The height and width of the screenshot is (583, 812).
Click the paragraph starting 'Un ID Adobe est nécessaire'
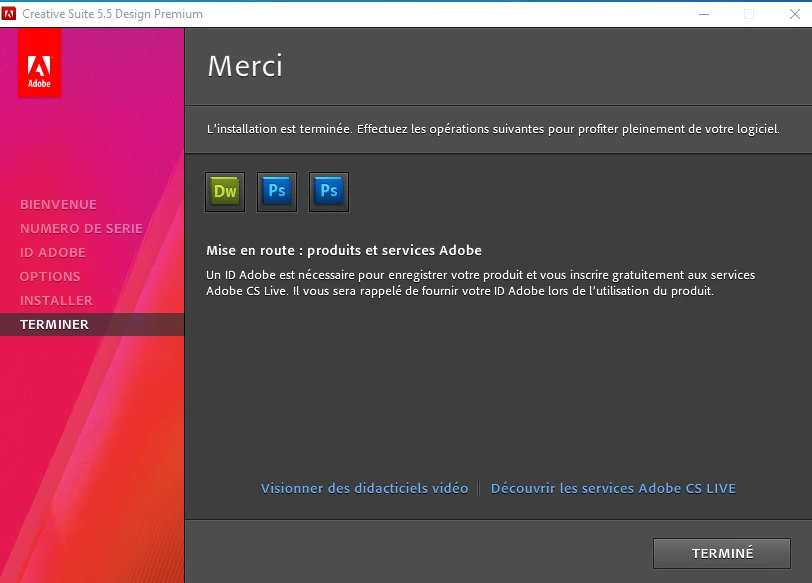(481, 283)
